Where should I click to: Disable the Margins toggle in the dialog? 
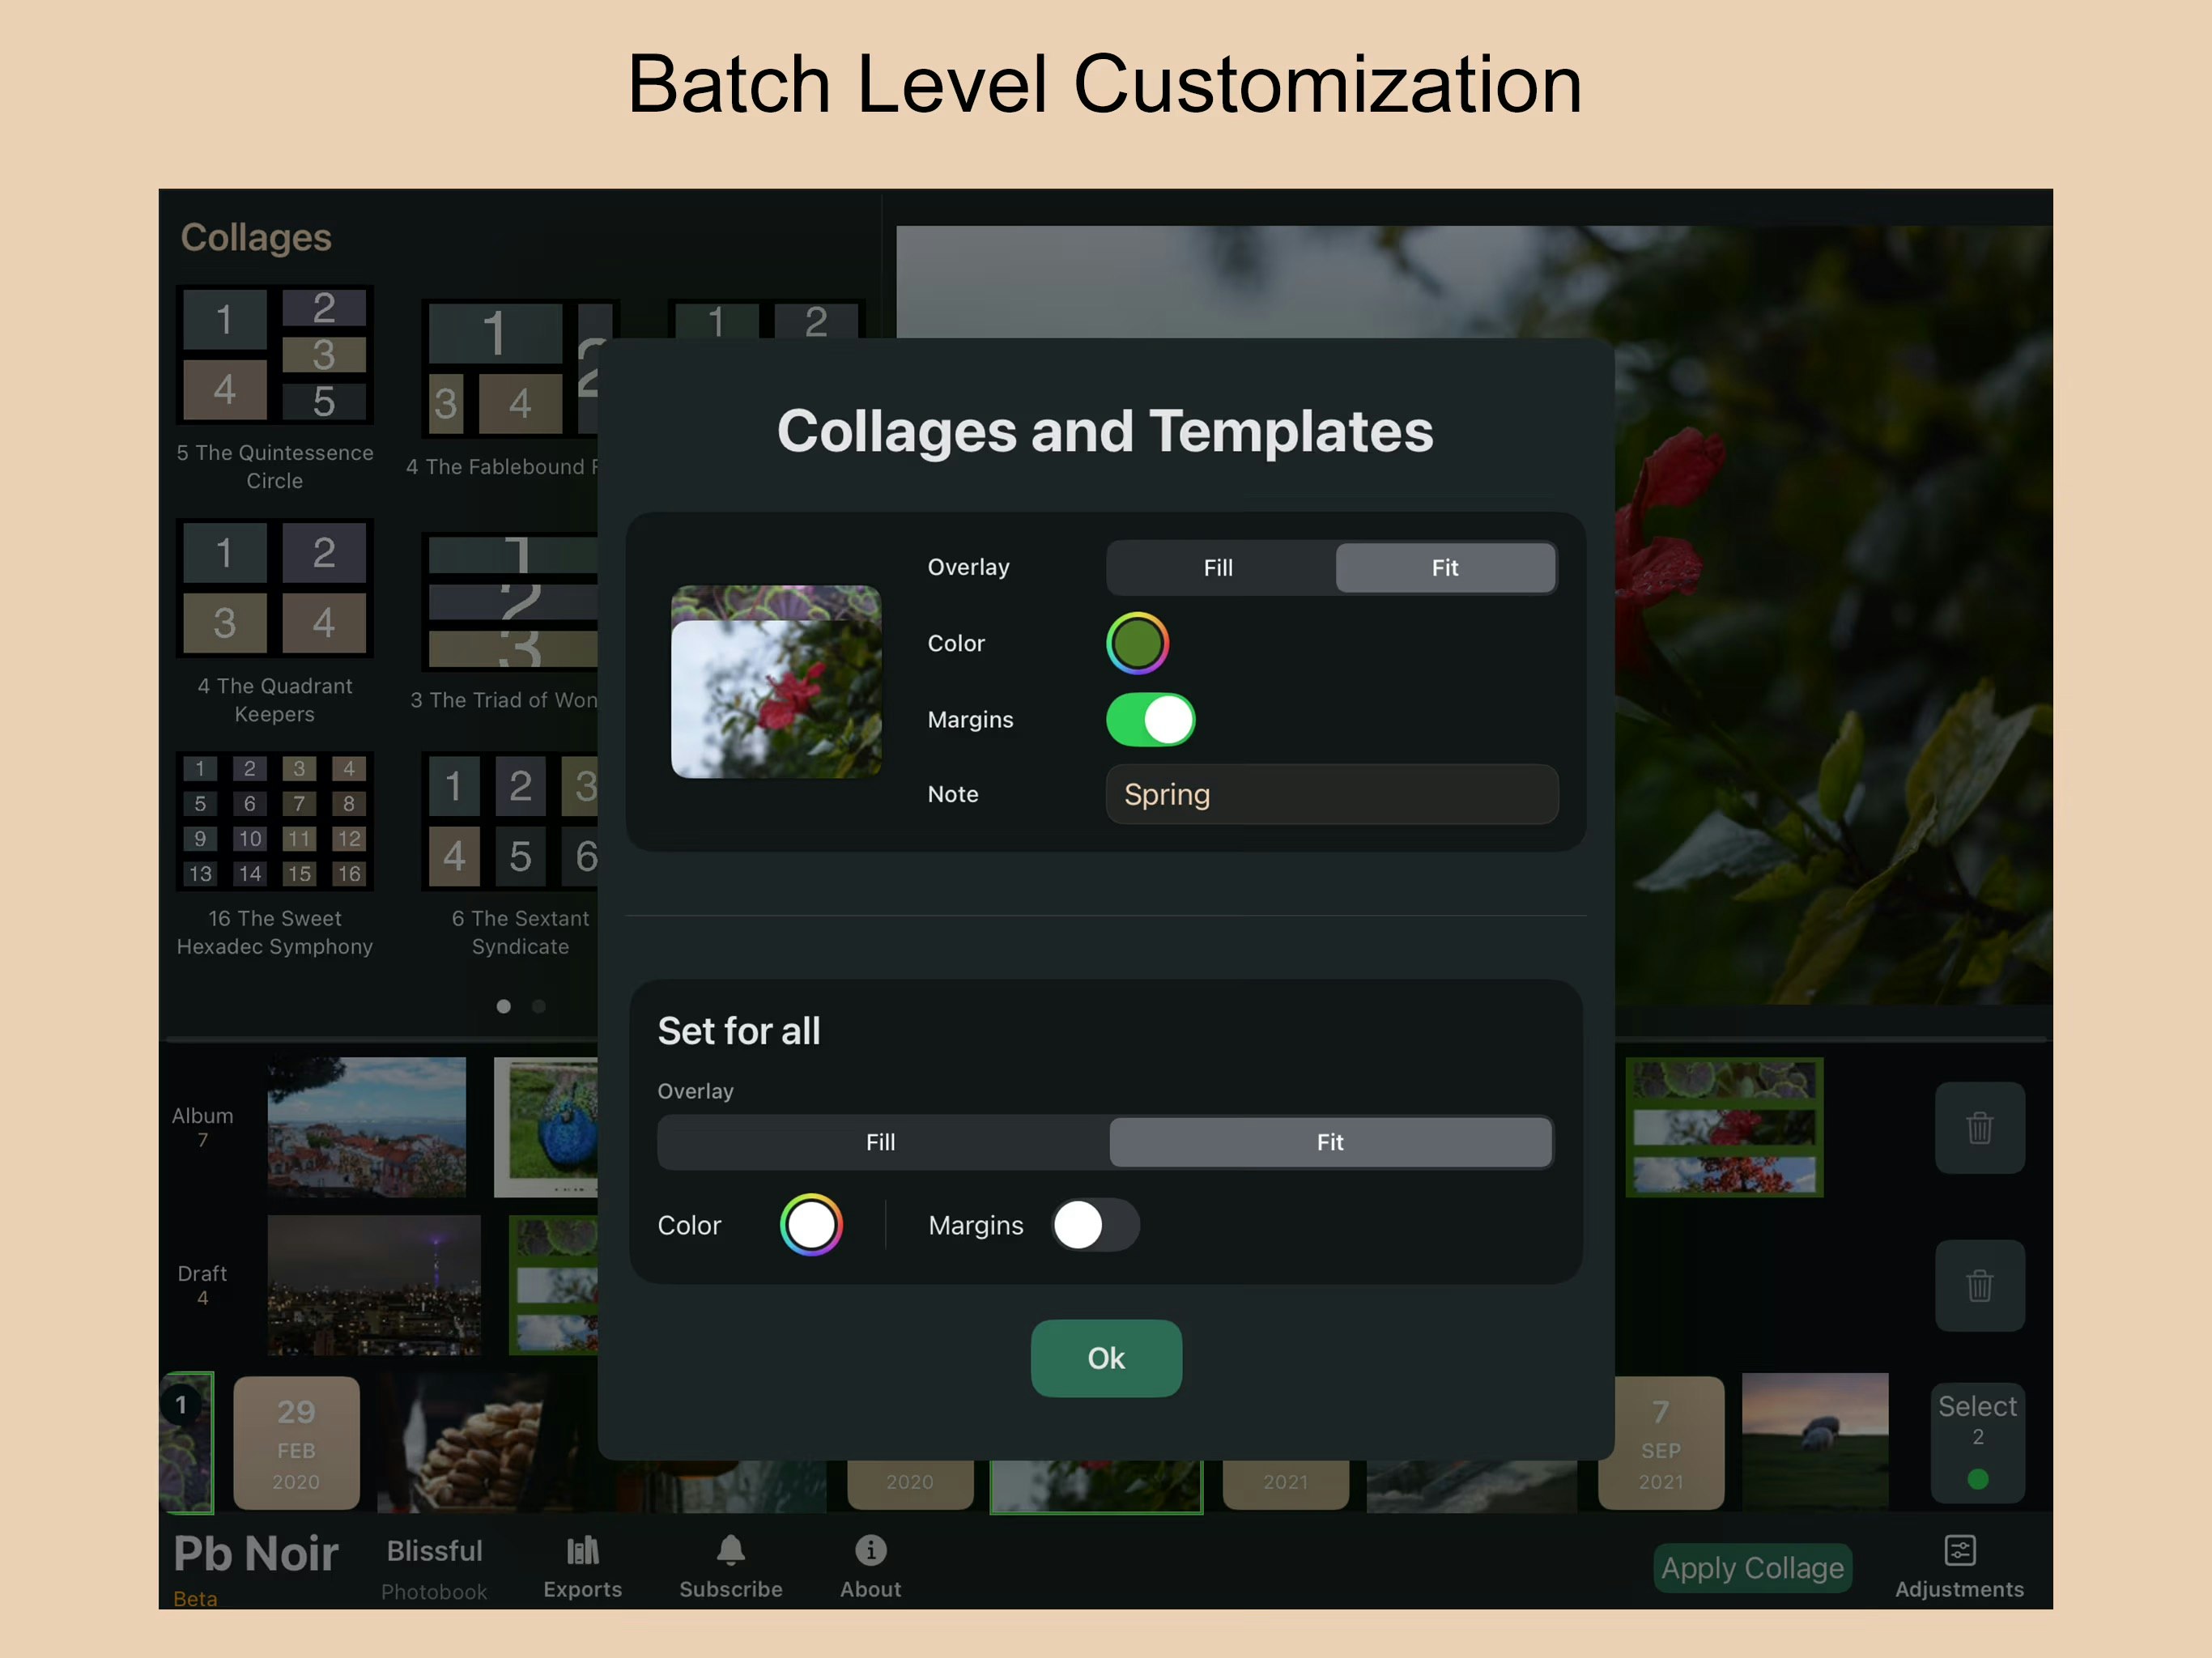(x=1149, y=719)
